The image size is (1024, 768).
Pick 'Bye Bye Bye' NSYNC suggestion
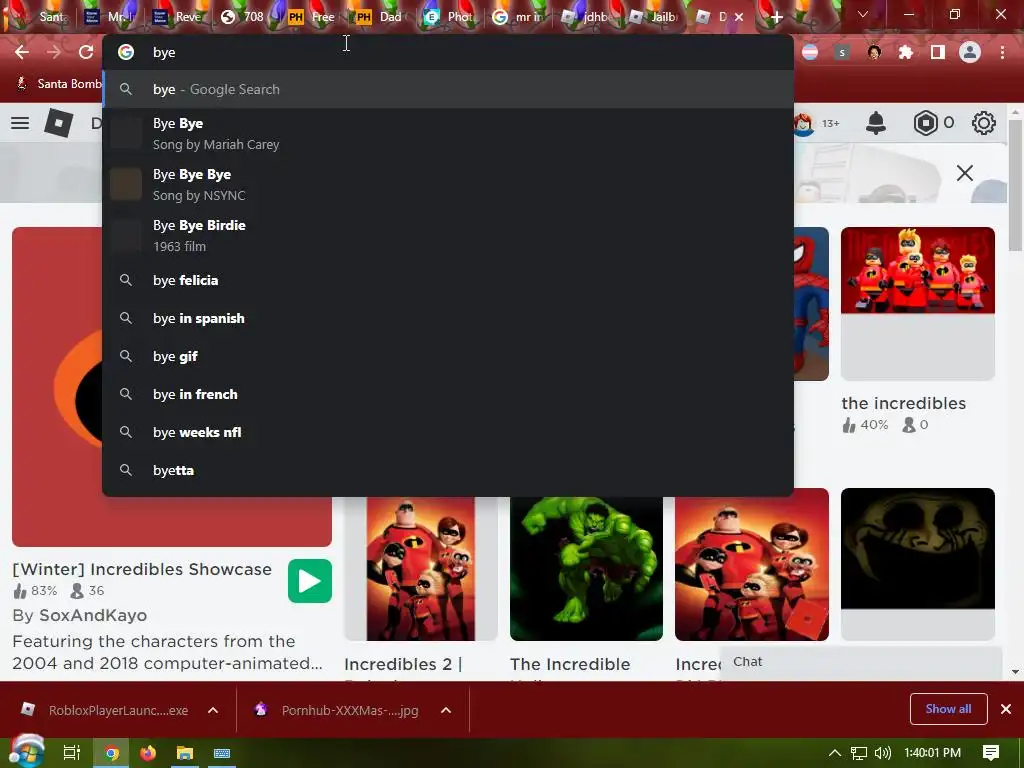448,185
